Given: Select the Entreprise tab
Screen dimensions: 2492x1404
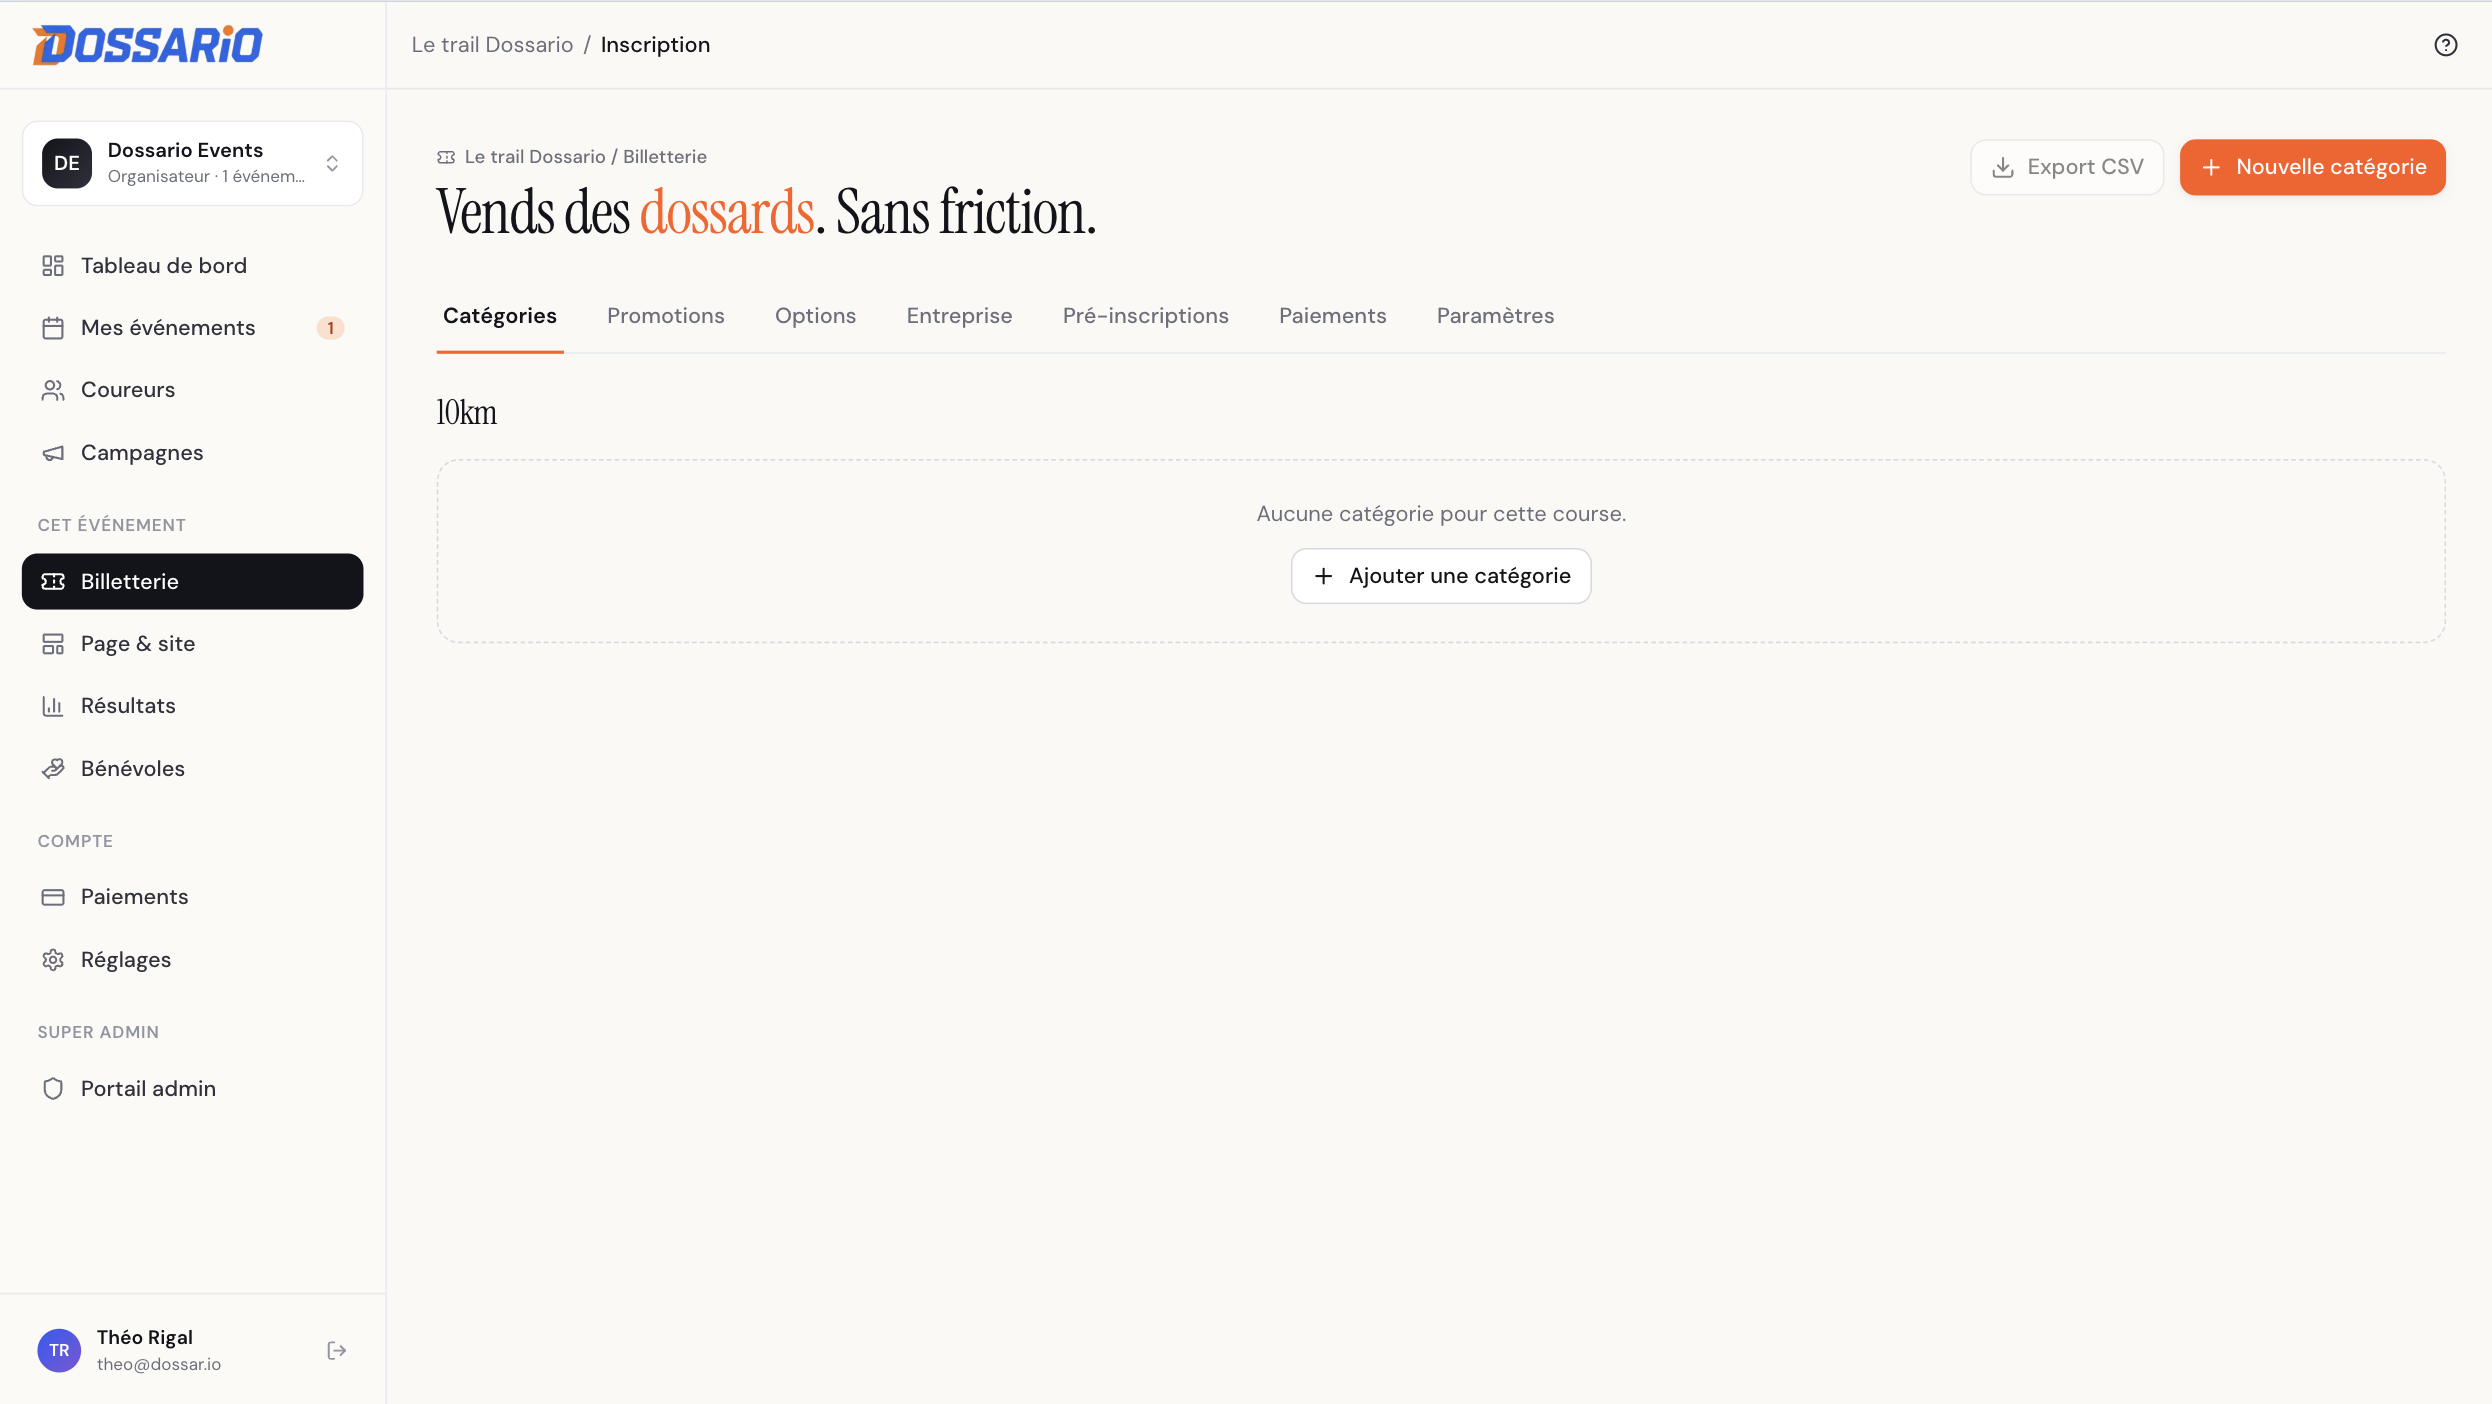Looking at the screenshot, I should pos(960,316).
